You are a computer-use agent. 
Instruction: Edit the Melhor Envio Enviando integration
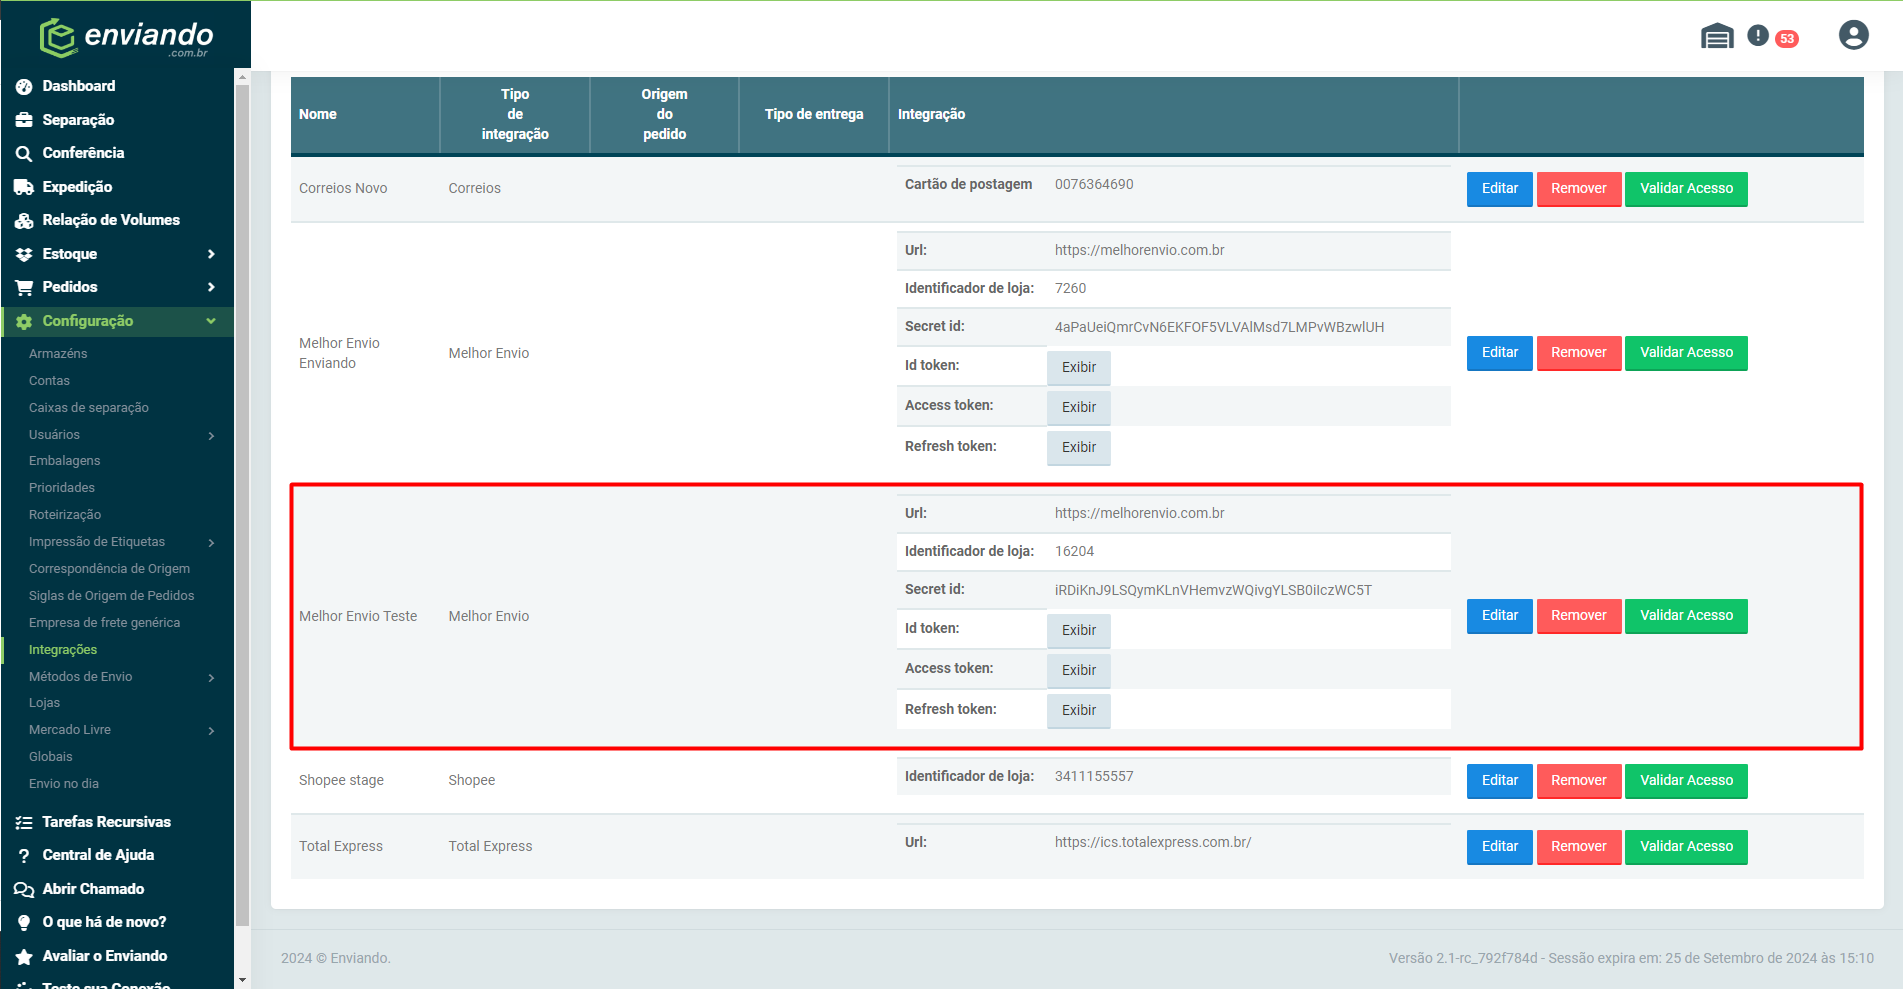tap(1499, 353)
